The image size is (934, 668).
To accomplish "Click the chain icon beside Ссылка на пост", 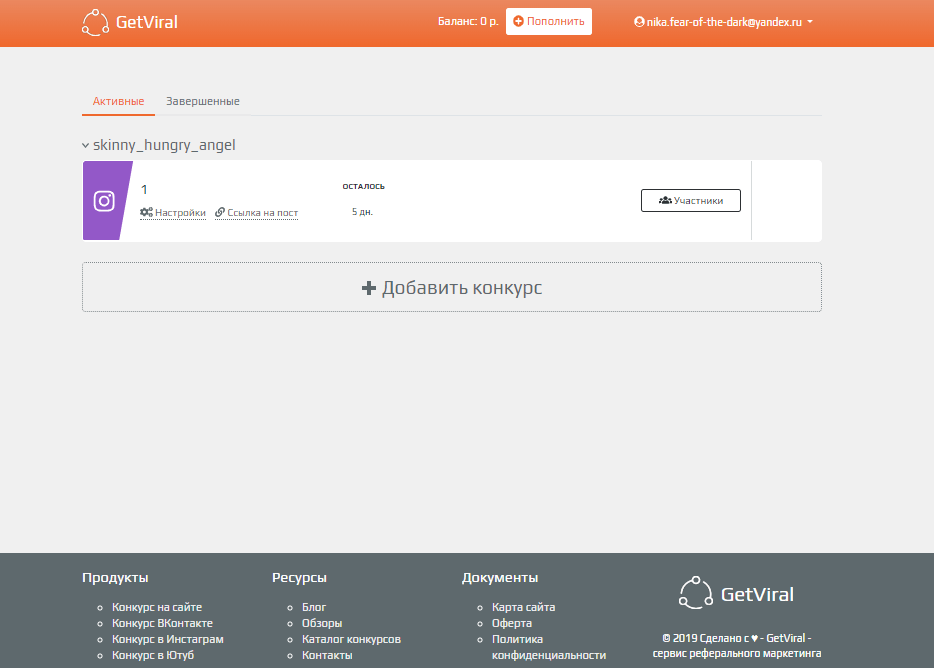I will [220, 212].
